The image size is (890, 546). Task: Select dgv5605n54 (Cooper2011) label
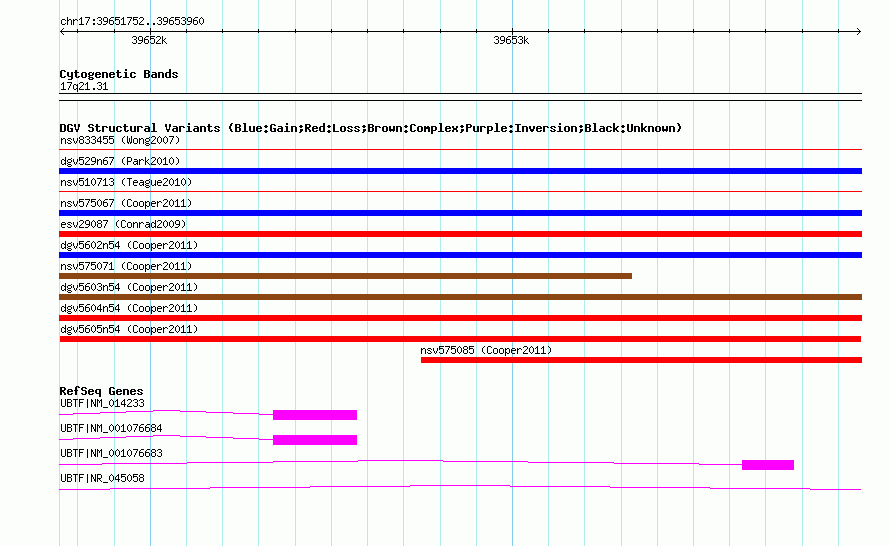pyautogui.click(x=129, y=329)
